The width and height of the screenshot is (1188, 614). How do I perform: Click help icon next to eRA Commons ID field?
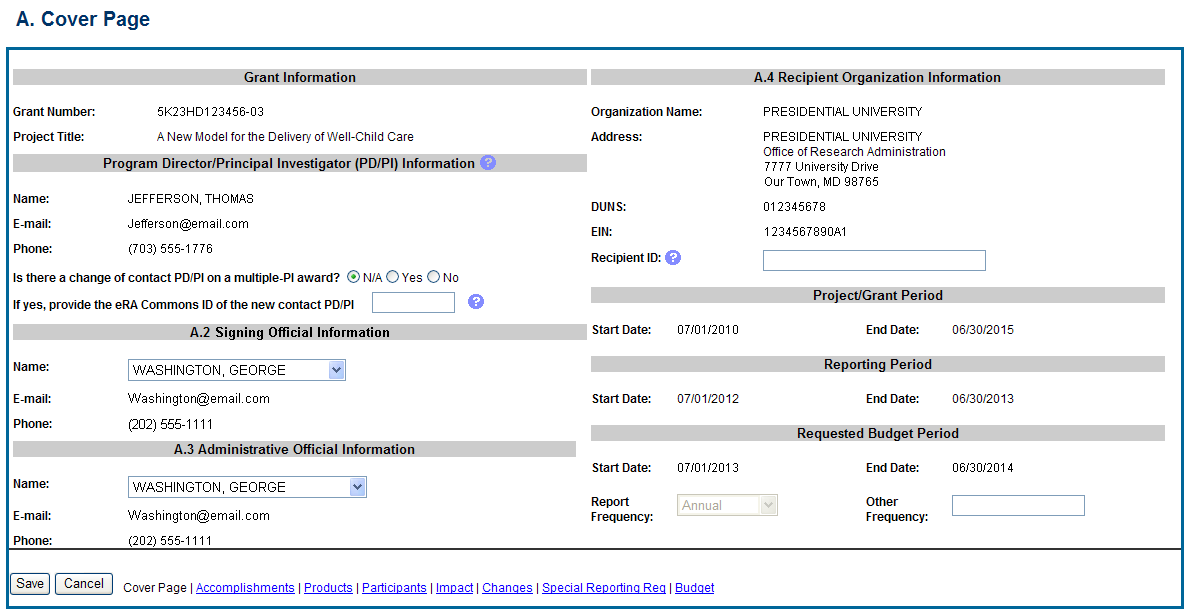point(476,302)
